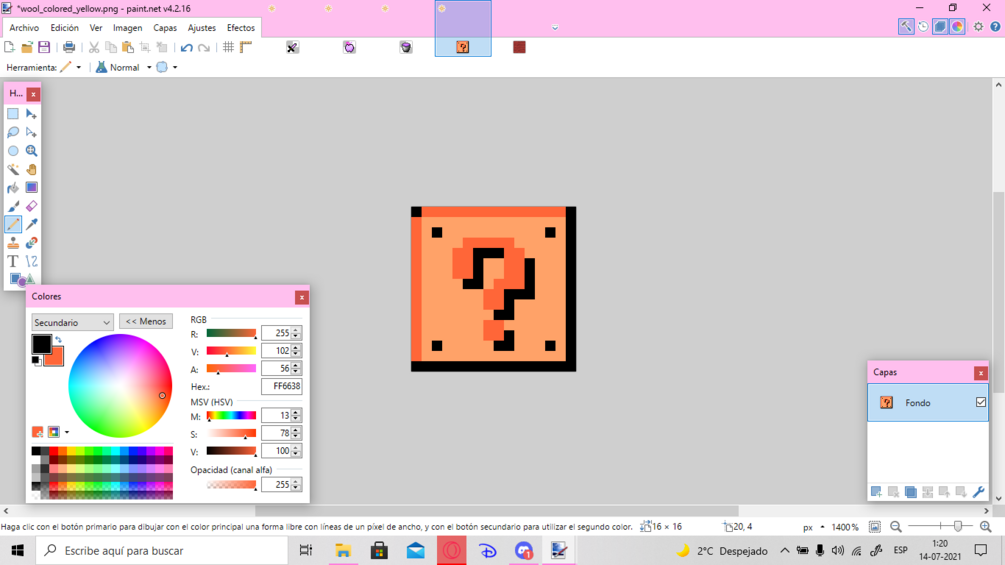Screen dimensions: 1005x565
Task: Add new layer in Capas panel
Action: (x=876, y=492)
